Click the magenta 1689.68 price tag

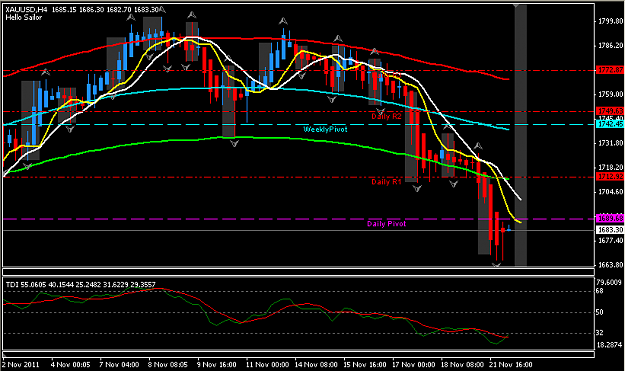coord(610,218)
